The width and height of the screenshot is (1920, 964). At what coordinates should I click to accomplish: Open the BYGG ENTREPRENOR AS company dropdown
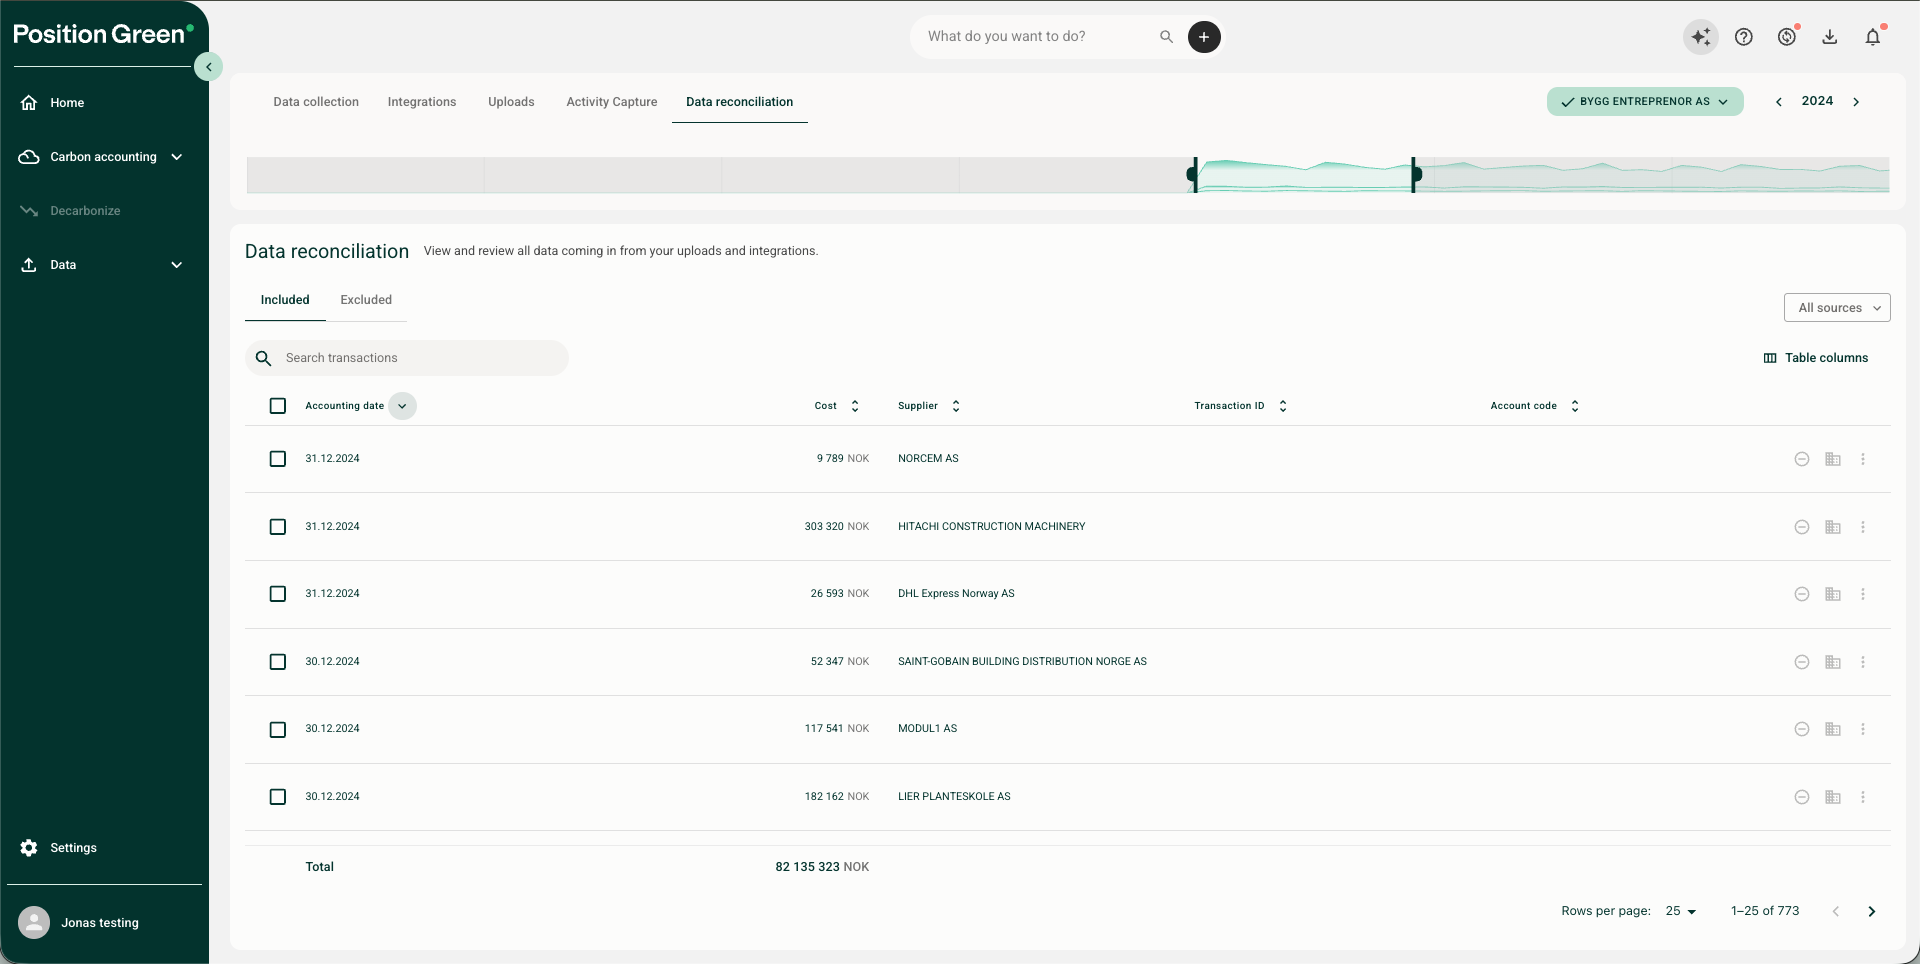(x=1645, y=102)
